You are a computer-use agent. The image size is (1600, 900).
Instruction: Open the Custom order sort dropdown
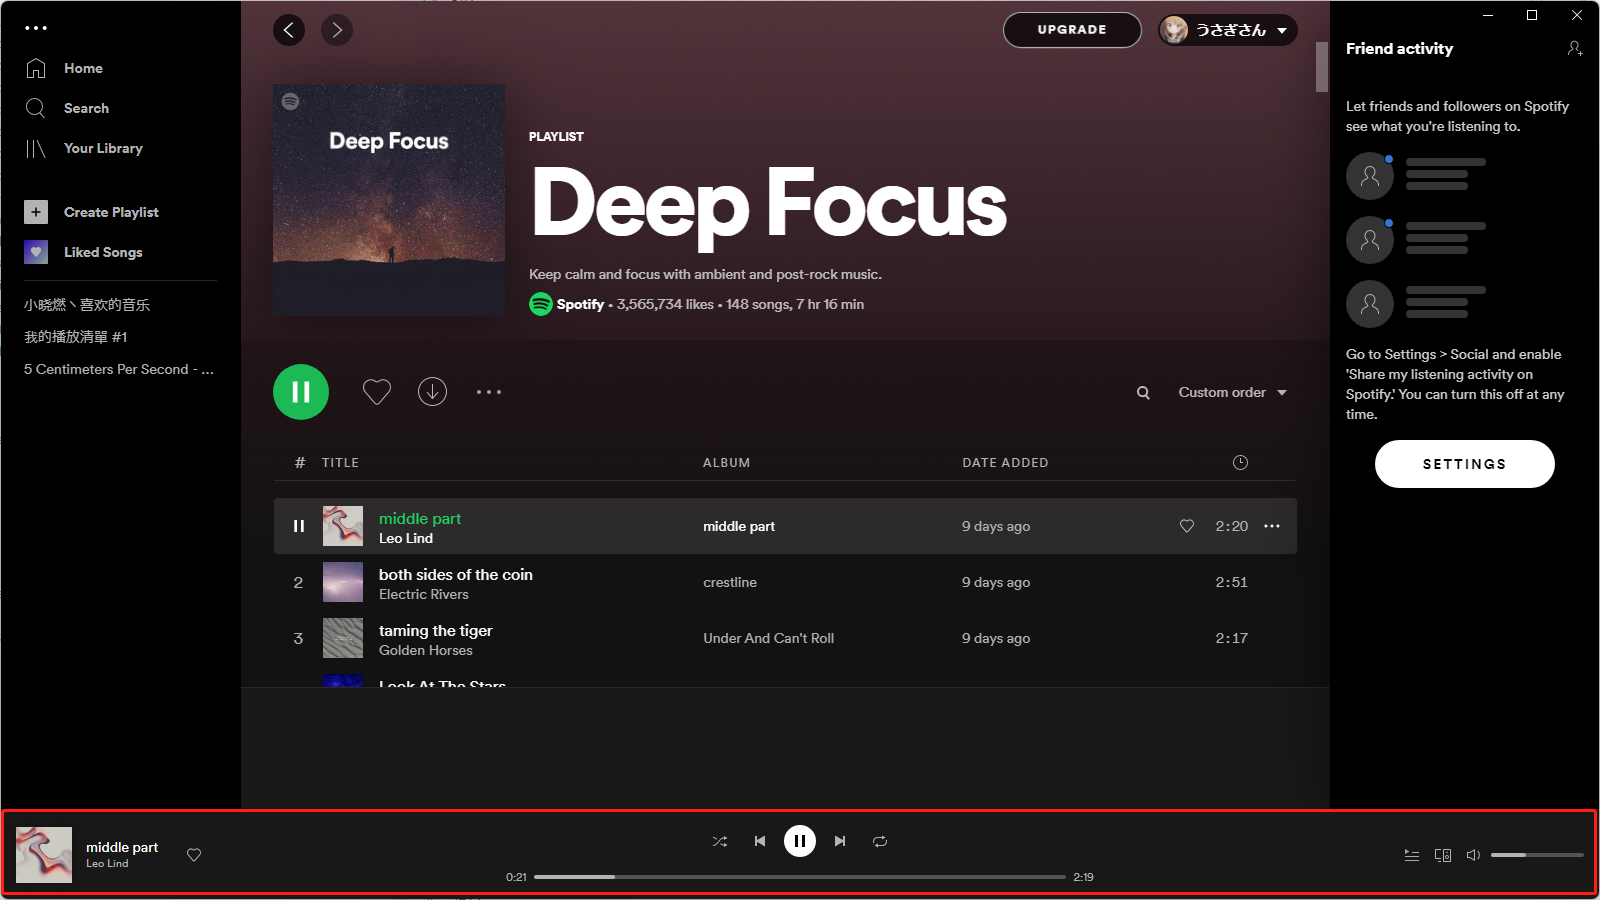click(x=1232, y=392)
